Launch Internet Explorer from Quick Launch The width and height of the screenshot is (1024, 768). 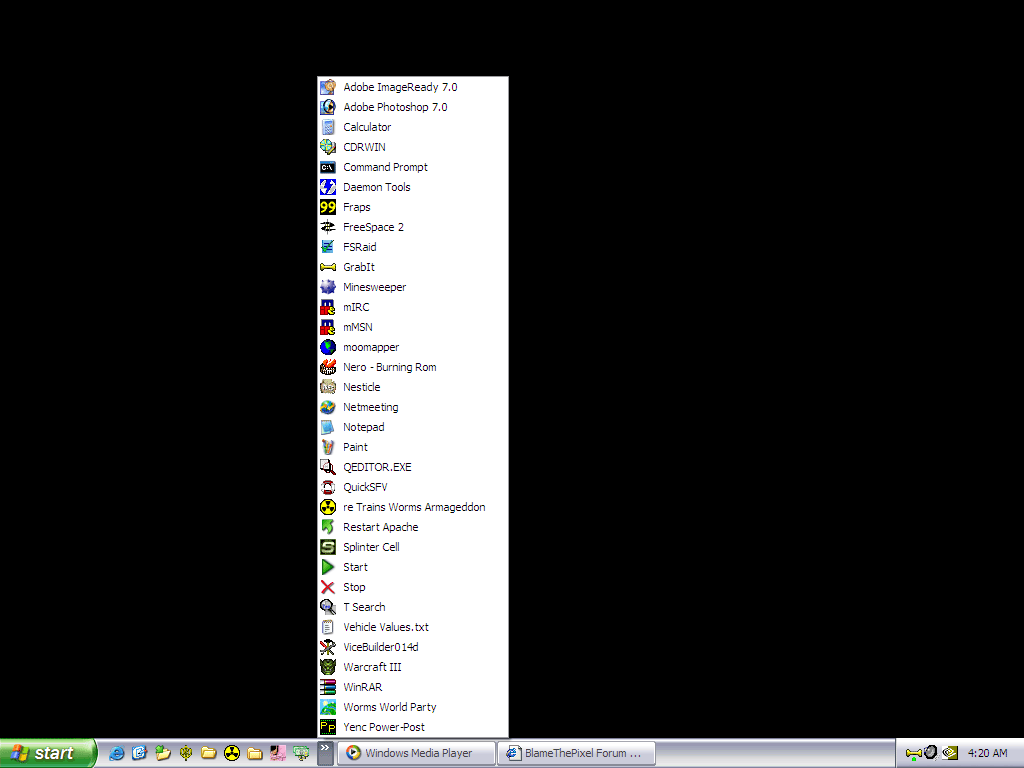[116, 753]
